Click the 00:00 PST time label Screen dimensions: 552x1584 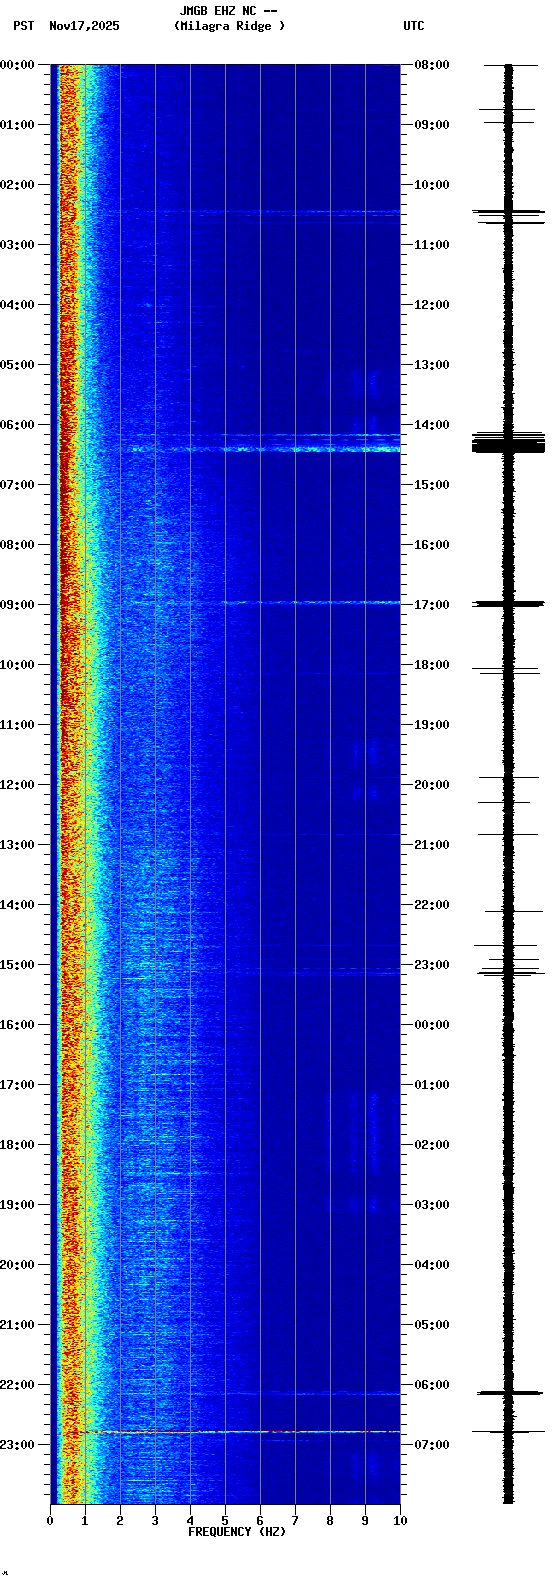[x=17, y=65]
